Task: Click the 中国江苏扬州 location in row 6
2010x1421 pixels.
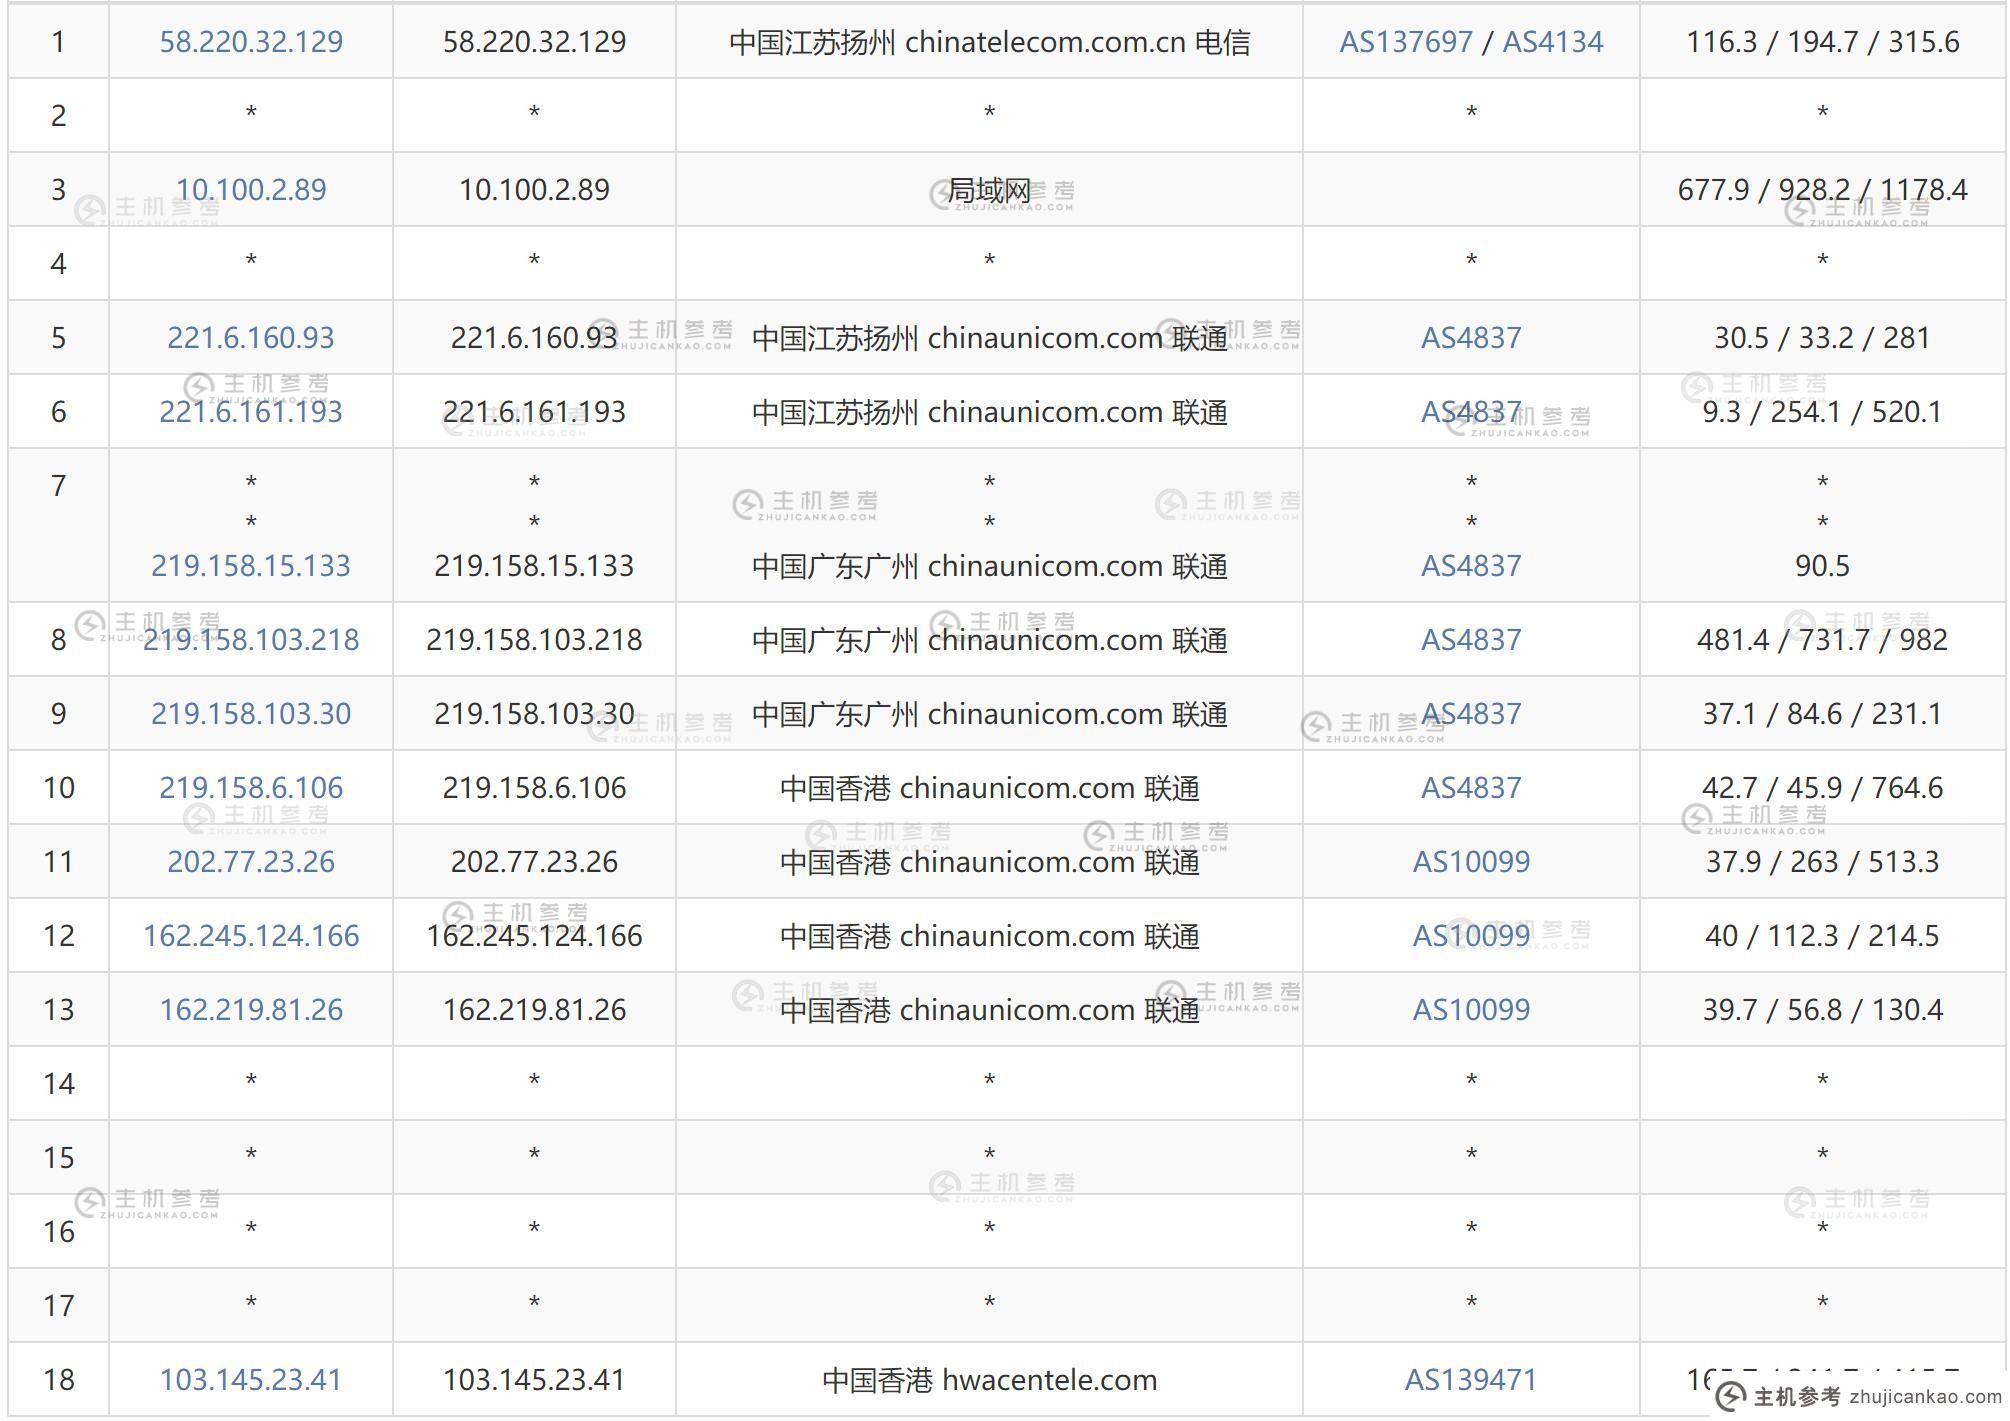Action: pos(989,412)
